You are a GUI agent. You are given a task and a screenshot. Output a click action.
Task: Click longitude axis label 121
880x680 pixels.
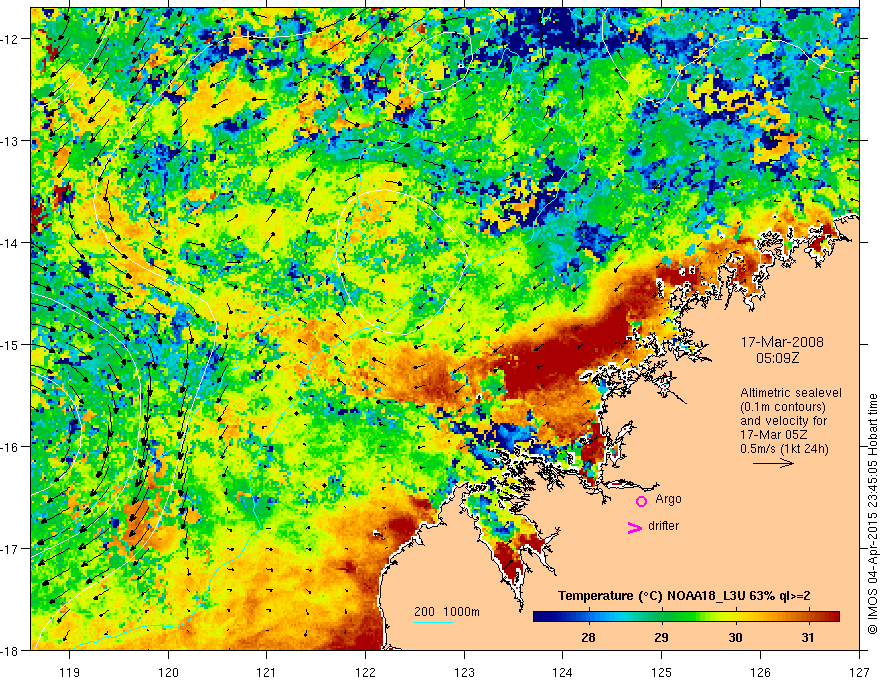[267, 672]
